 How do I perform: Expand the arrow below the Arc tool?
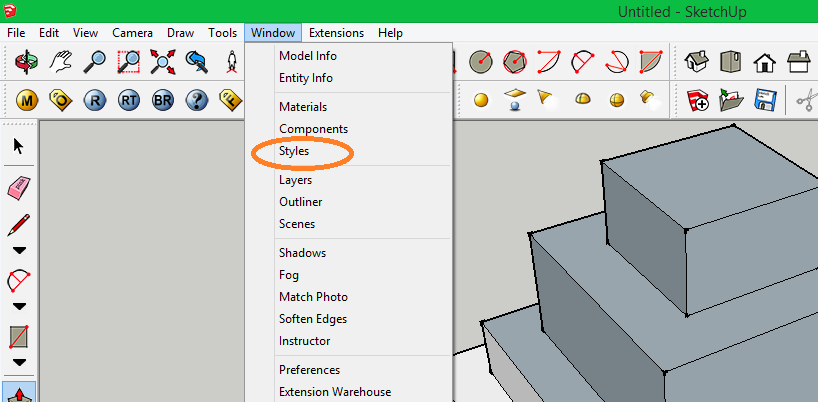(x=19, y=306)
